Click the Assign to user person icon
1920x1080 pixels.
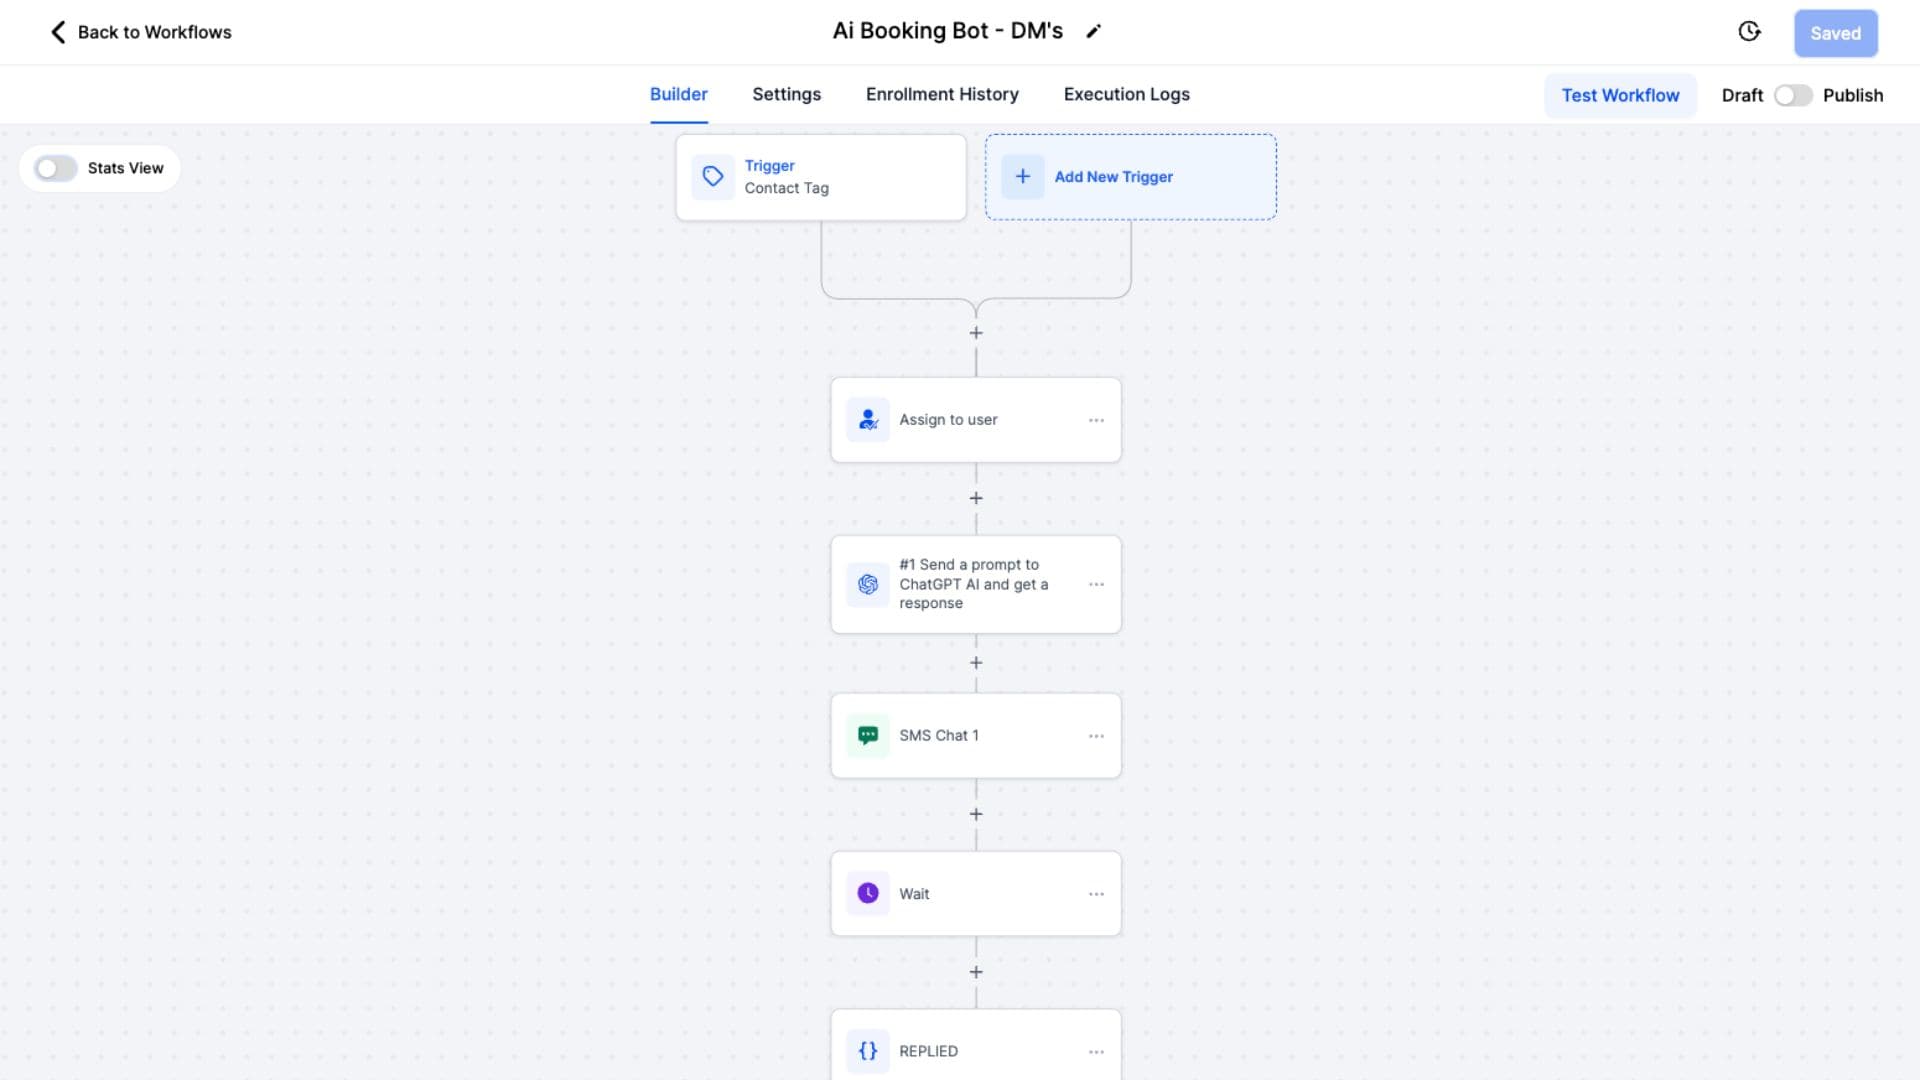tap(868, 420)
